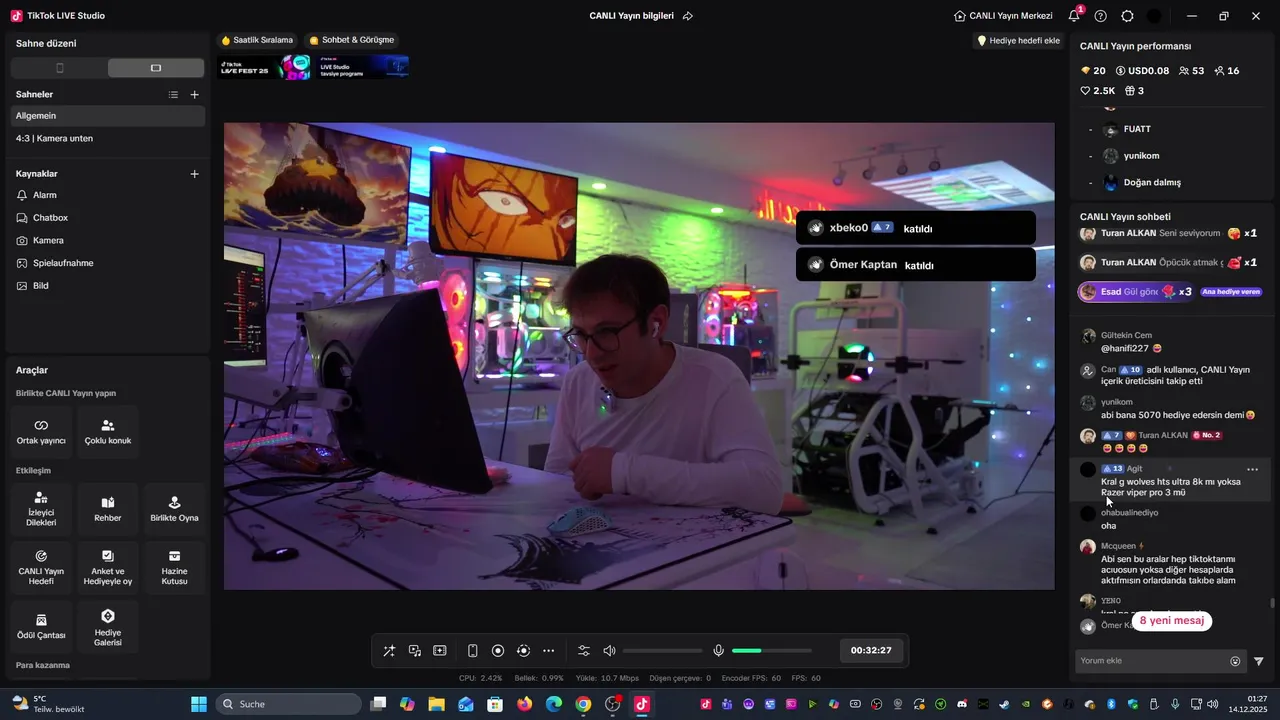Click the 00:32:27 live timer button
This screenshot has height=720, width=1280.
871,650
